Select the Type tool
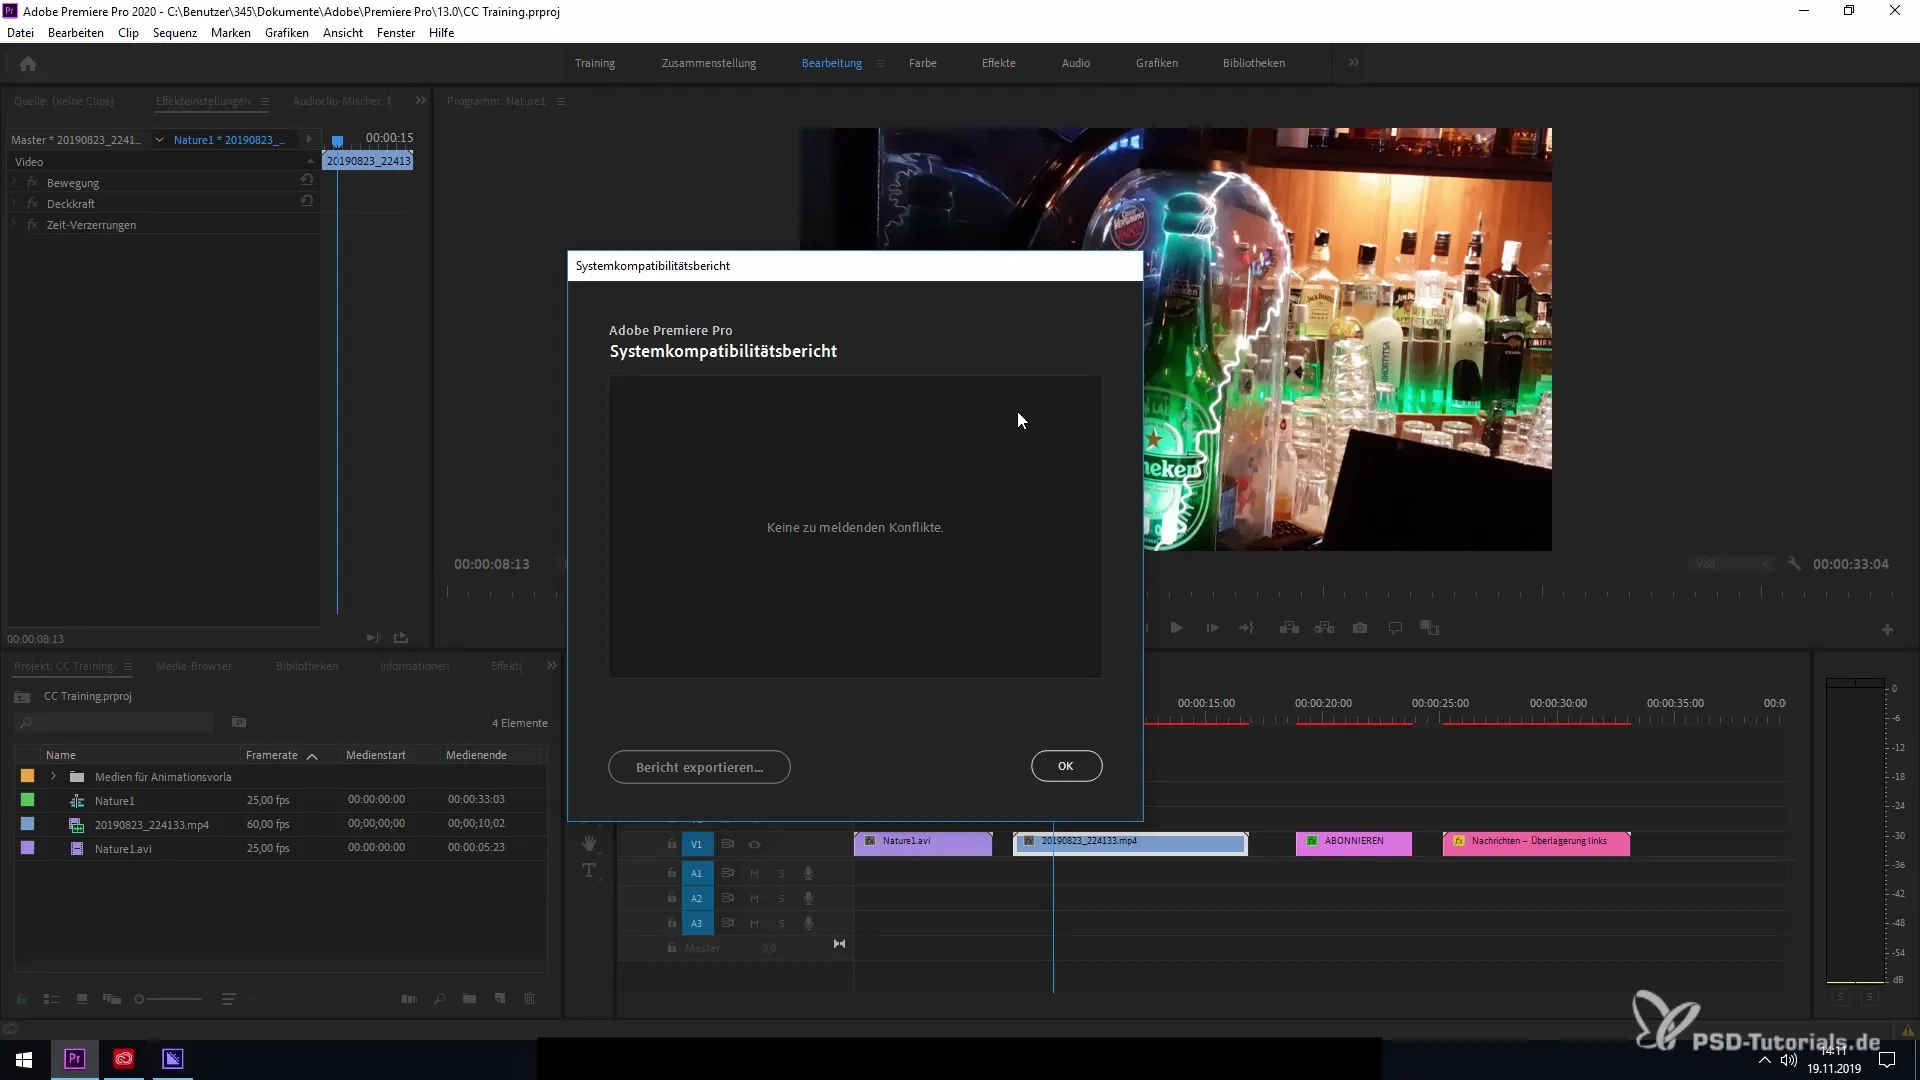 tap(589, 871)
